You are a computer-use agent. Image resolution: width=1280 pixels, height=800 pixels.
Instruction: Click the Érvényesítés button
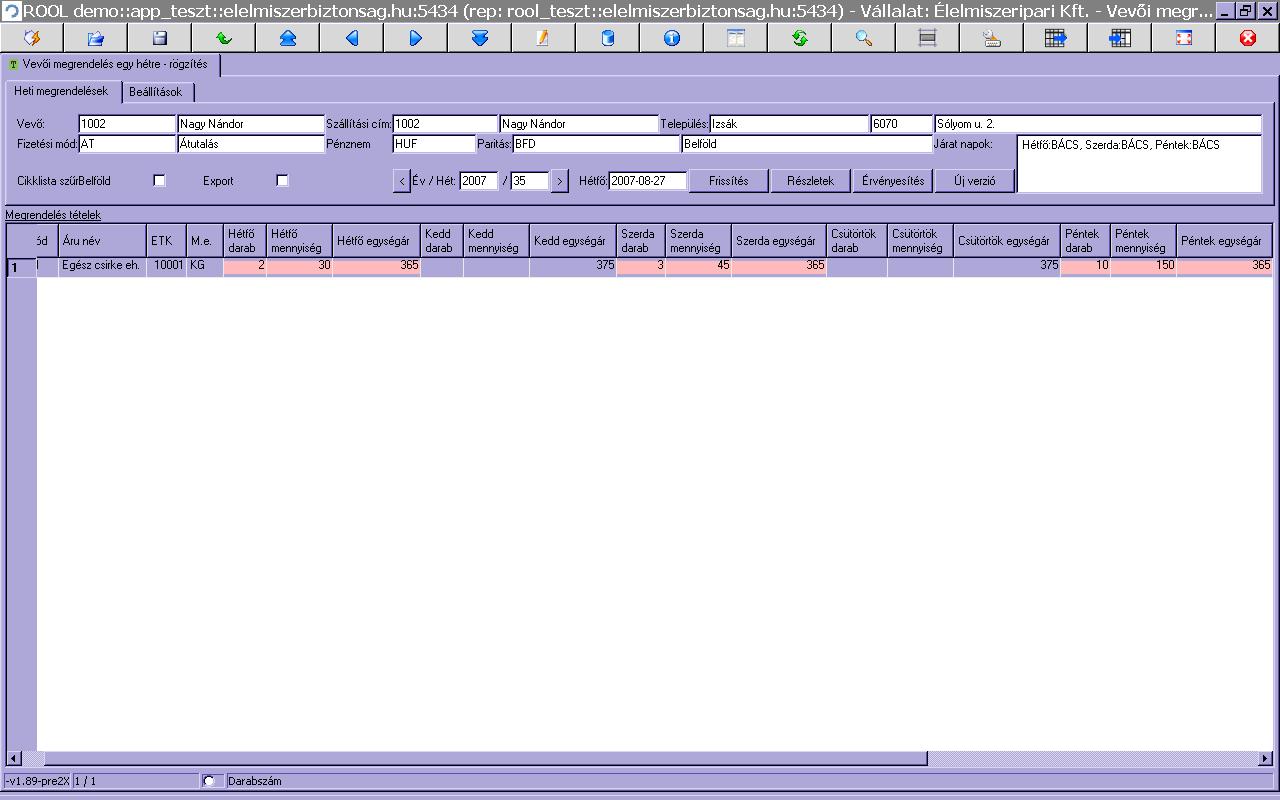(x=893, y=181)
